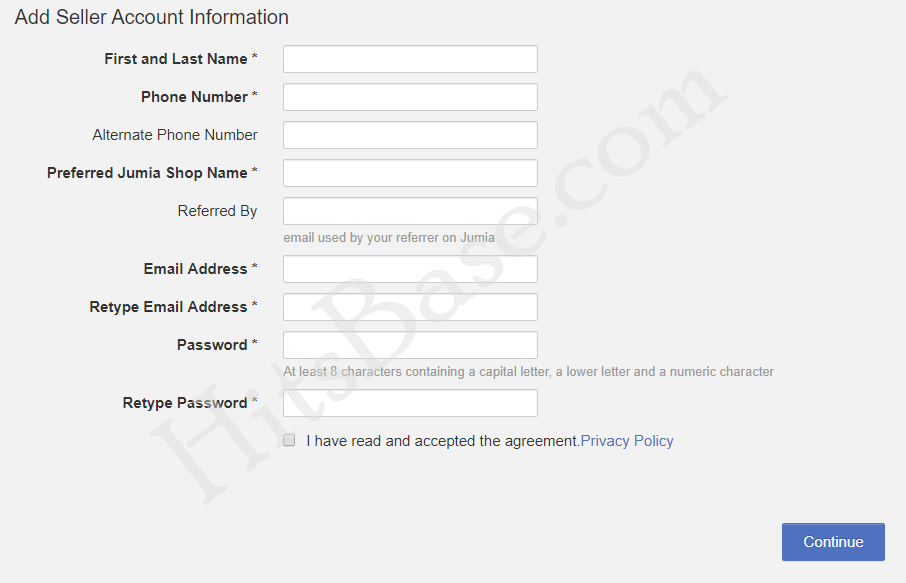906x583 pixels.
Task: Click the Retype Password field
Action: (409, 402)
